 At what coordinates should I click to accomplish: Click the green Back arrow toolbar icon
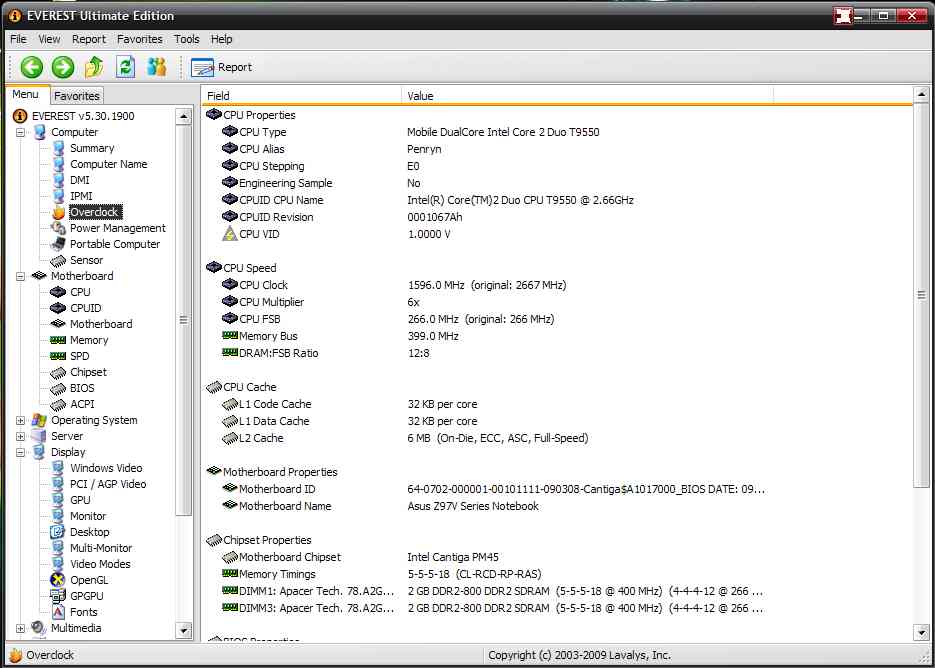pos(32,67)
